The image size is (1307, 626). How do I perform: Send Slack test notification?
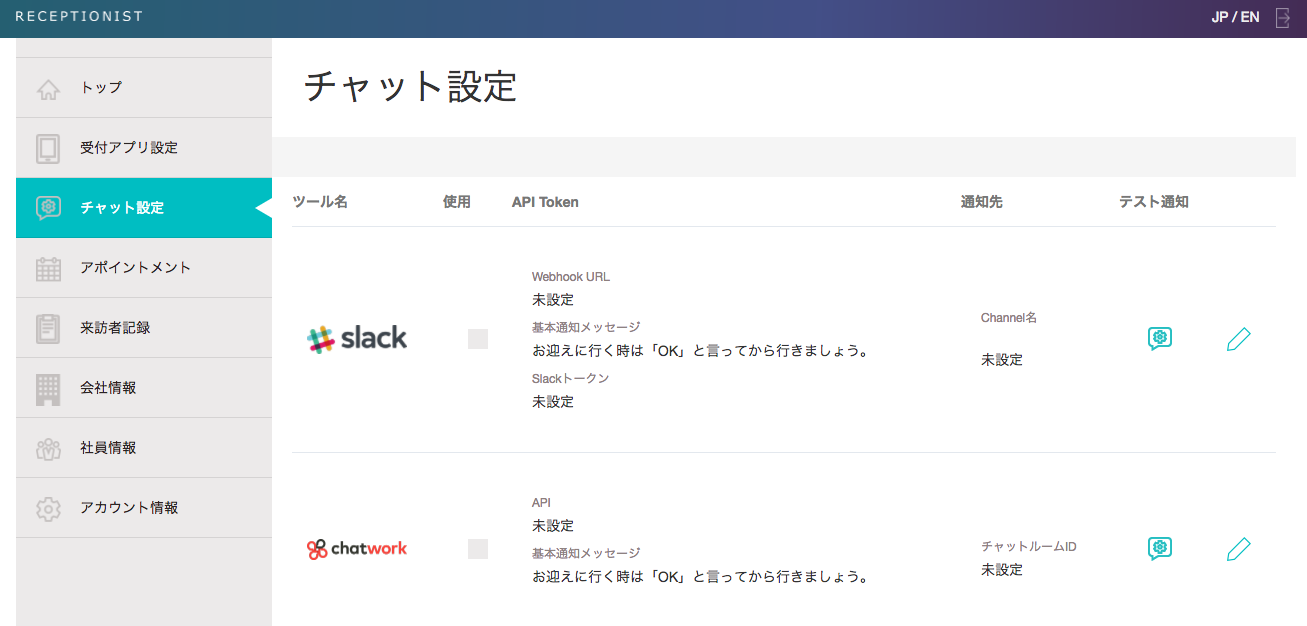[x=1159, y=338]
